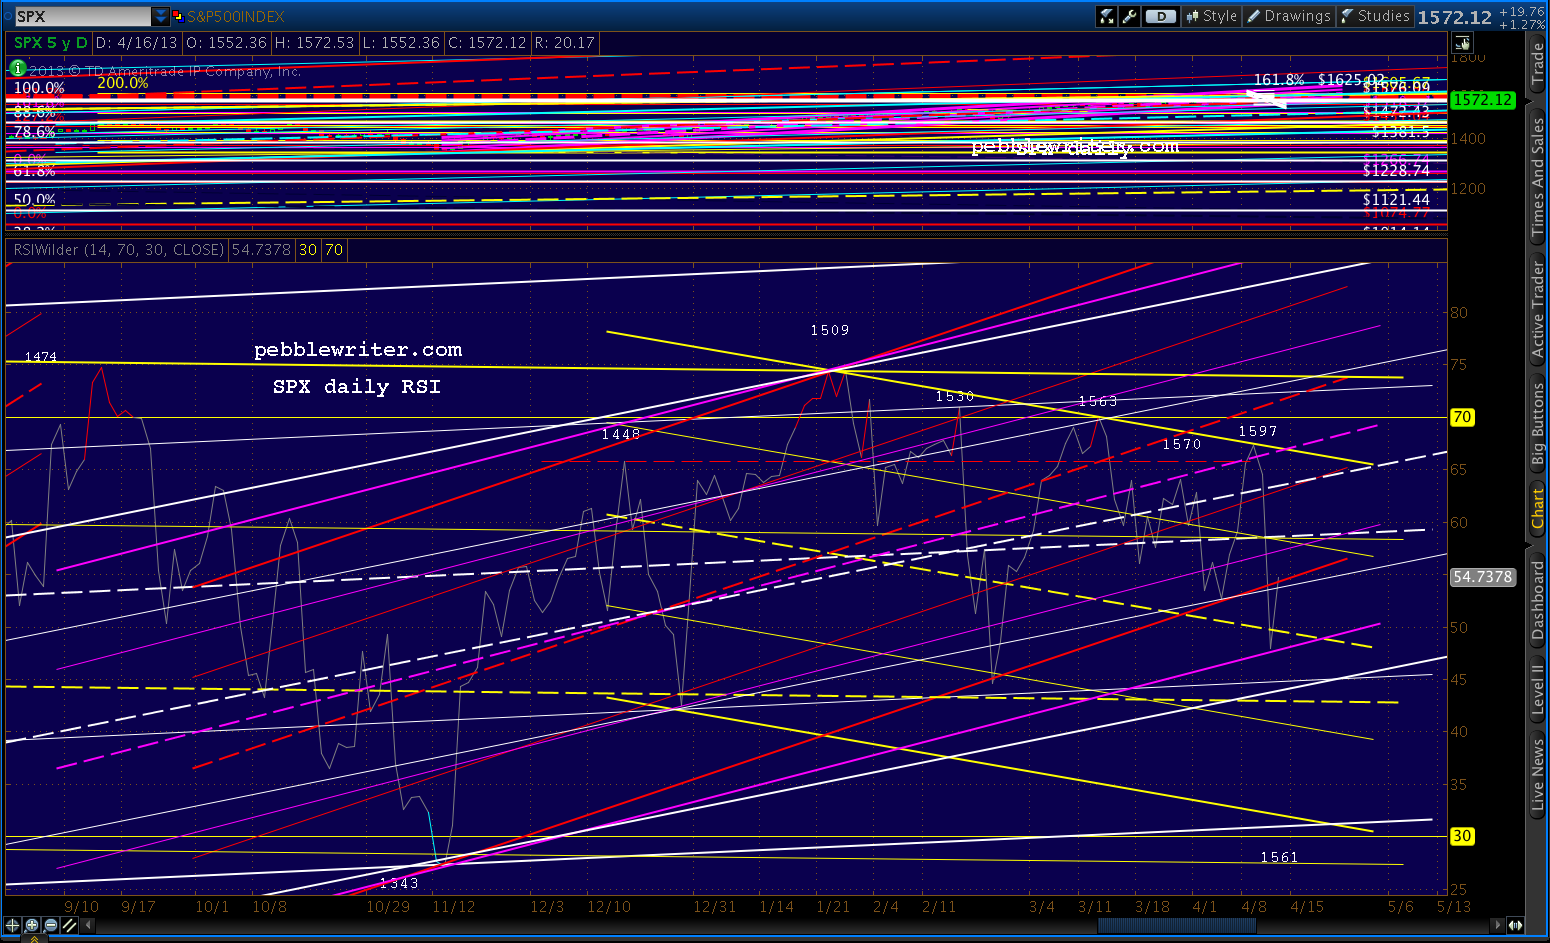The height and width of the screenshot is (943, 1550).
Task: Open the Drawings menu
Action: (x=1288, y=16)
